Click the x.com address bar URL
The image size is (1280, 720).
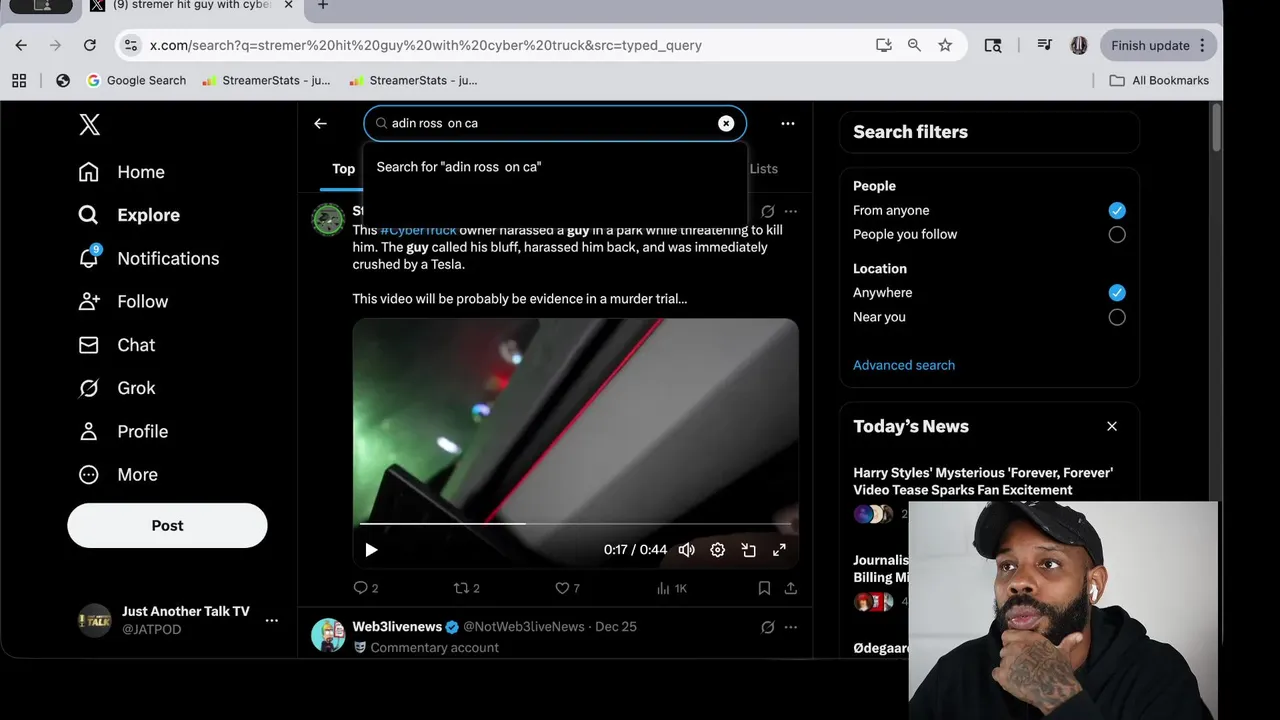point(426,45)
